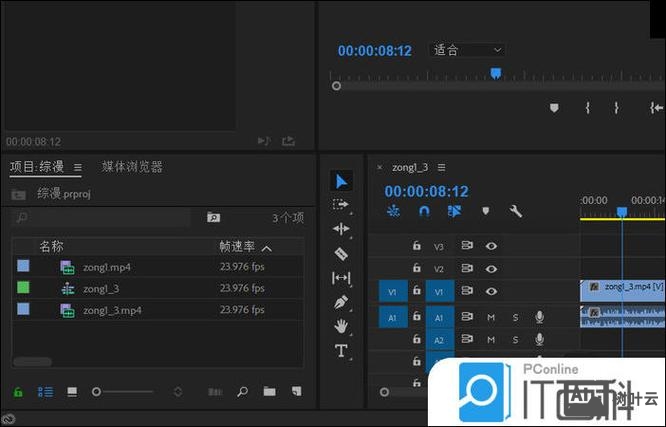Toggle insert sequences as nests button

click(x=393, y=211)
